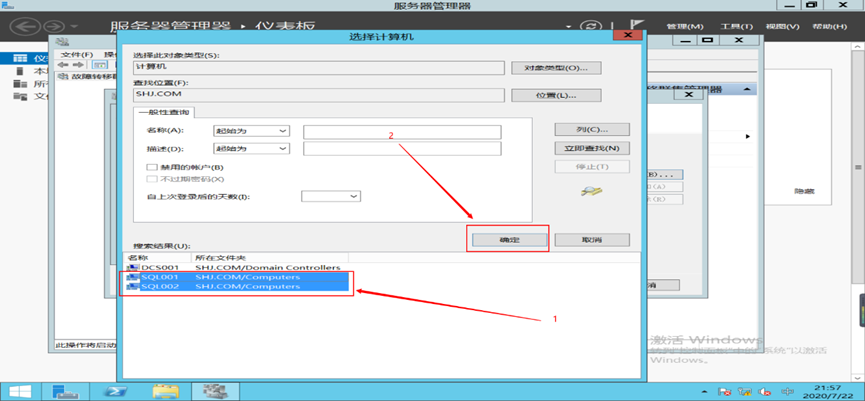The image size is (865, 401).
Task: Open 文件(F) menu in failover cluster window
Action: pos(77,55)
